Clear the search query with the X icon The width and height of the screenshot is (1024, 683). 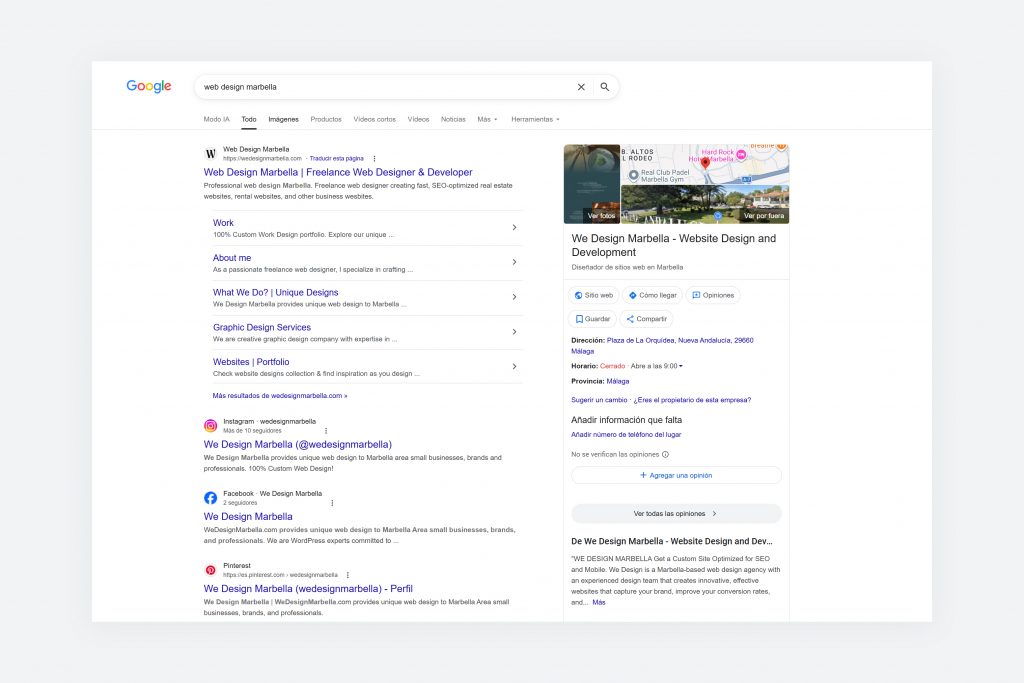(581, 87)
